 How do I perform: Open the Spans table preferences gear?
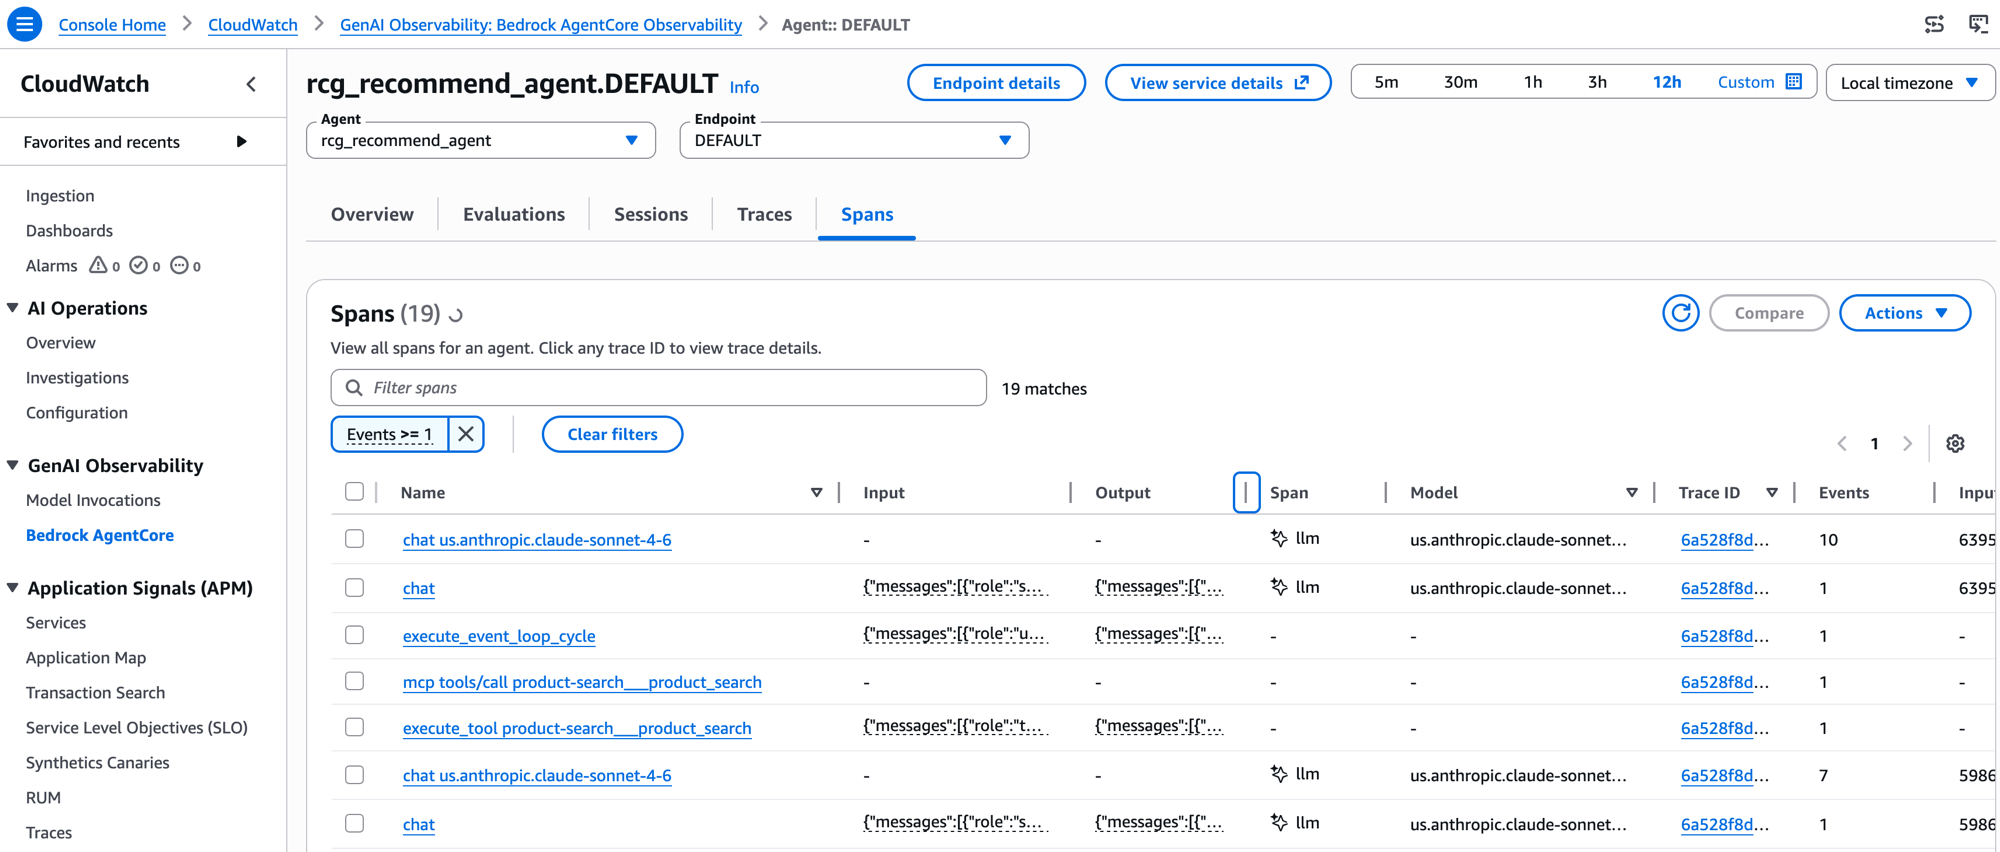[x=1955, y=443]
